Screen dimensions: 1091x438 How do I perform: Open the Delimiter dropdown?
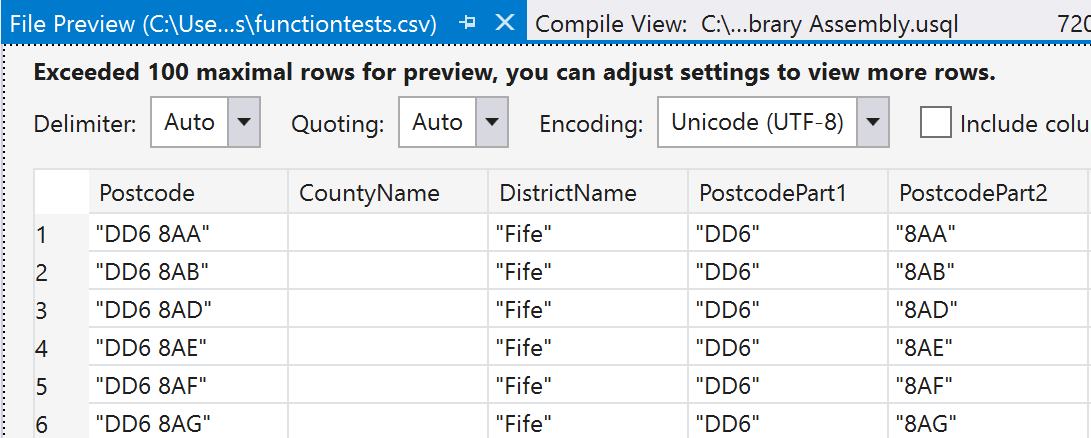click(x=244, y=123)
